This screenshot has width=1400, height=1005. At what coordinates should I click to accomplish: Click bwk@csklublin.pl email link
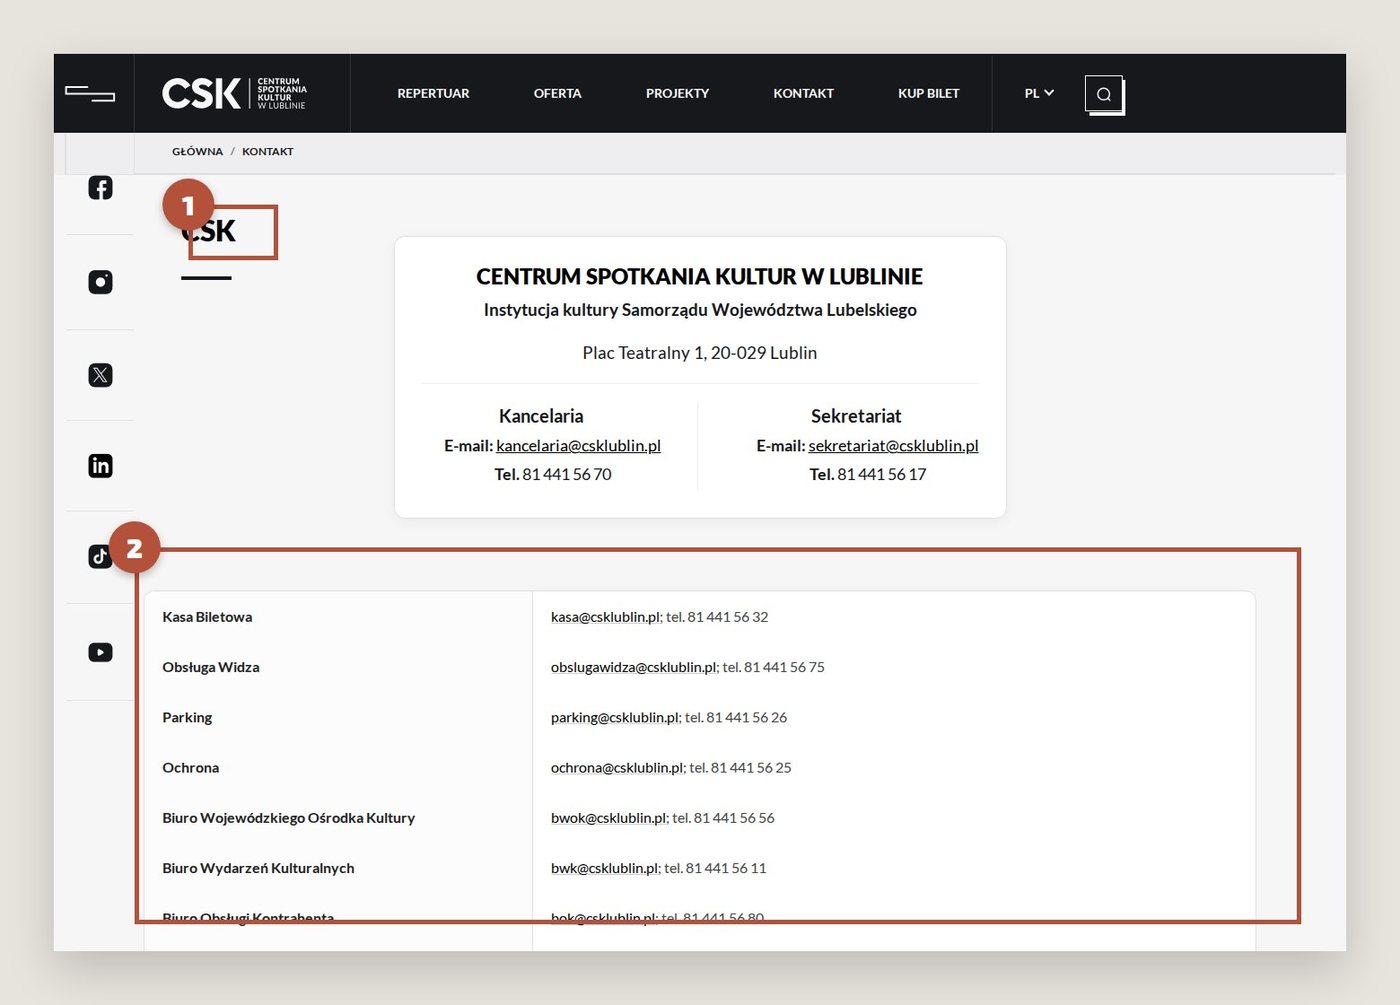(604, 868)
